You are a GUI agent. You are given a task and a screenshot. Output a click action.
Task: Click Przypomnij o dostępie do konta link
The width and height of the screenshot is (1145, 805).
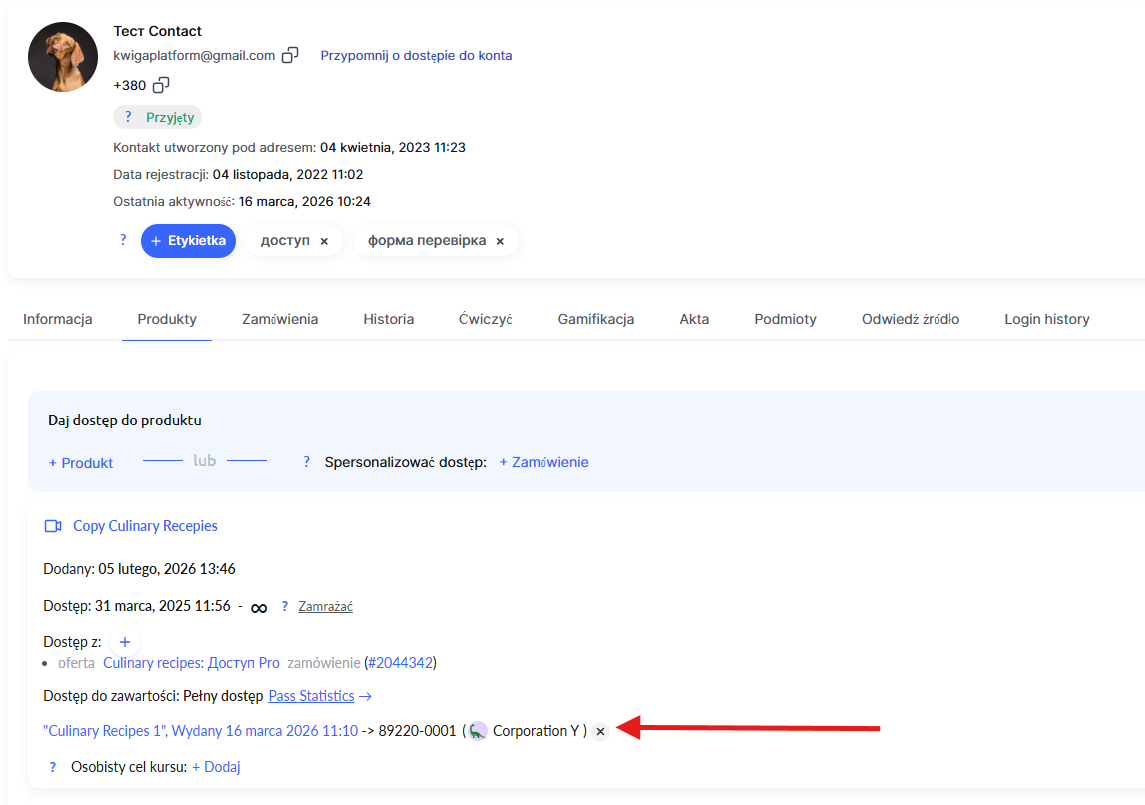(416, 56)
